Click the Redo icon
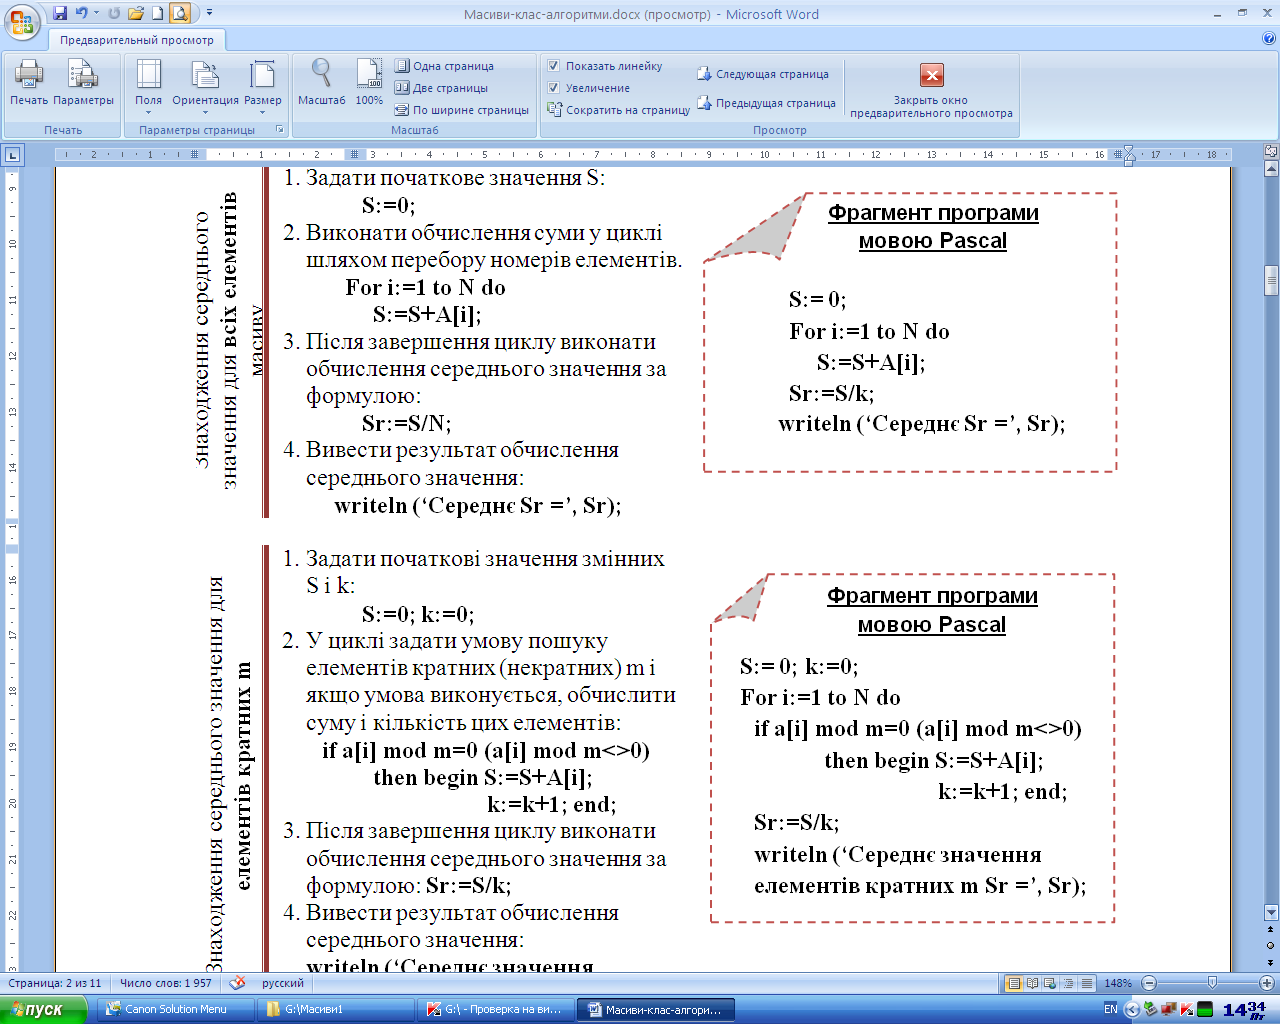The height and width of the screenshot is (1024, 1280). point(114,13)
